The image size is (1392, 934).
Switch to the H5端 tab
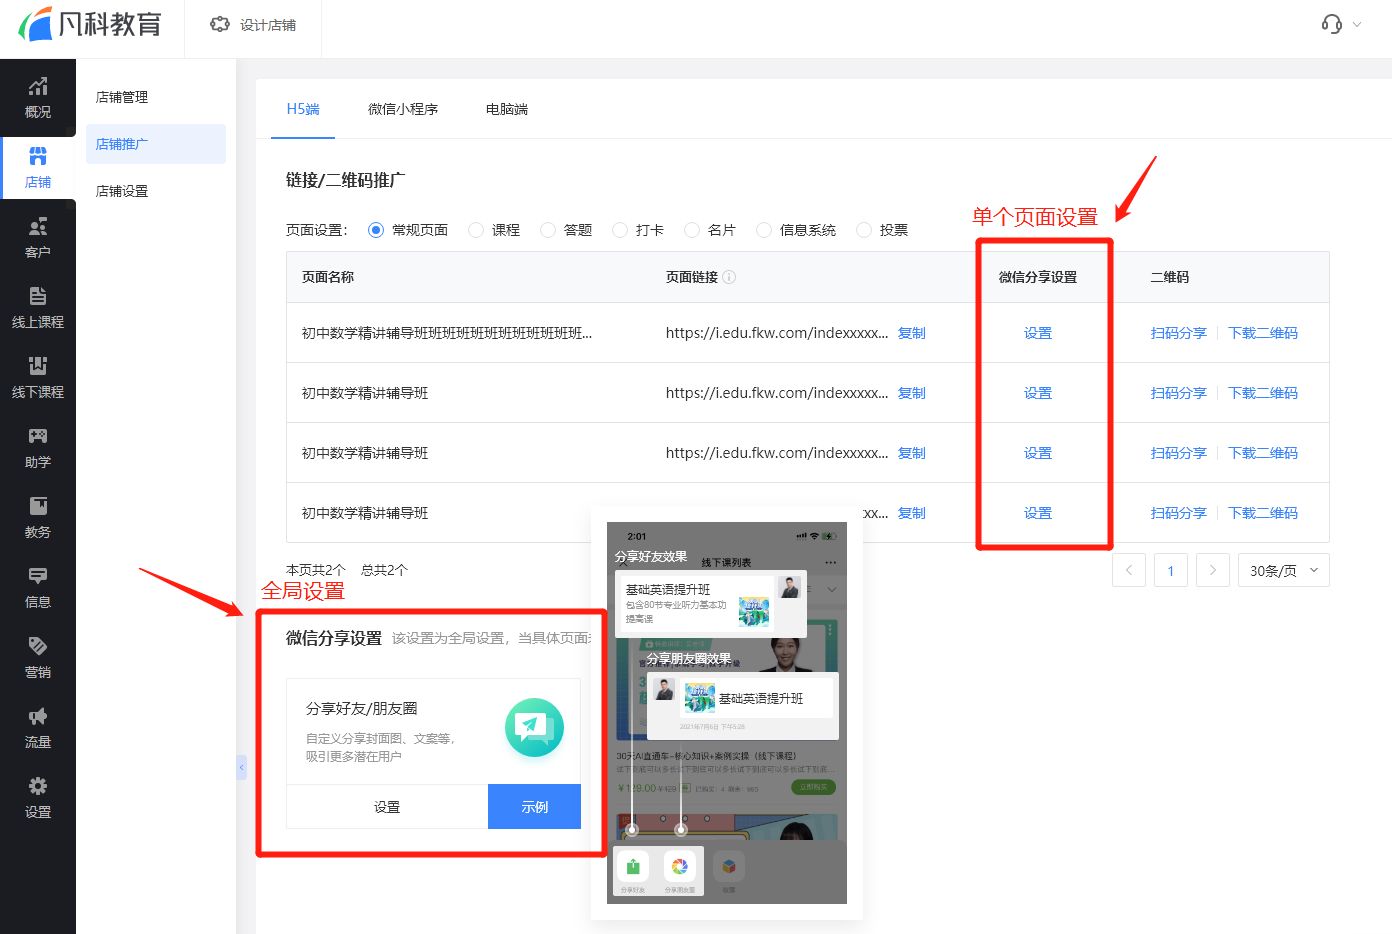pos(303,109)
